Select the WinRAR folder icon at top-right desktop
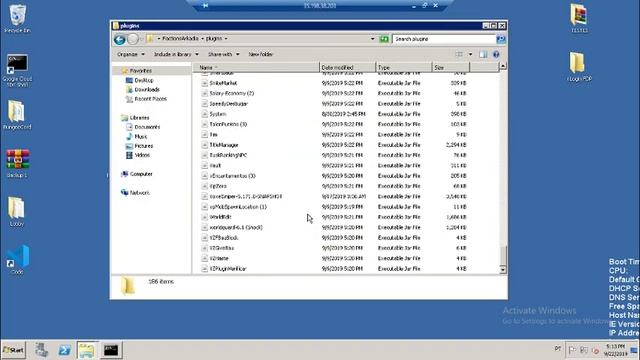640x360 pixels. (579, 18)
